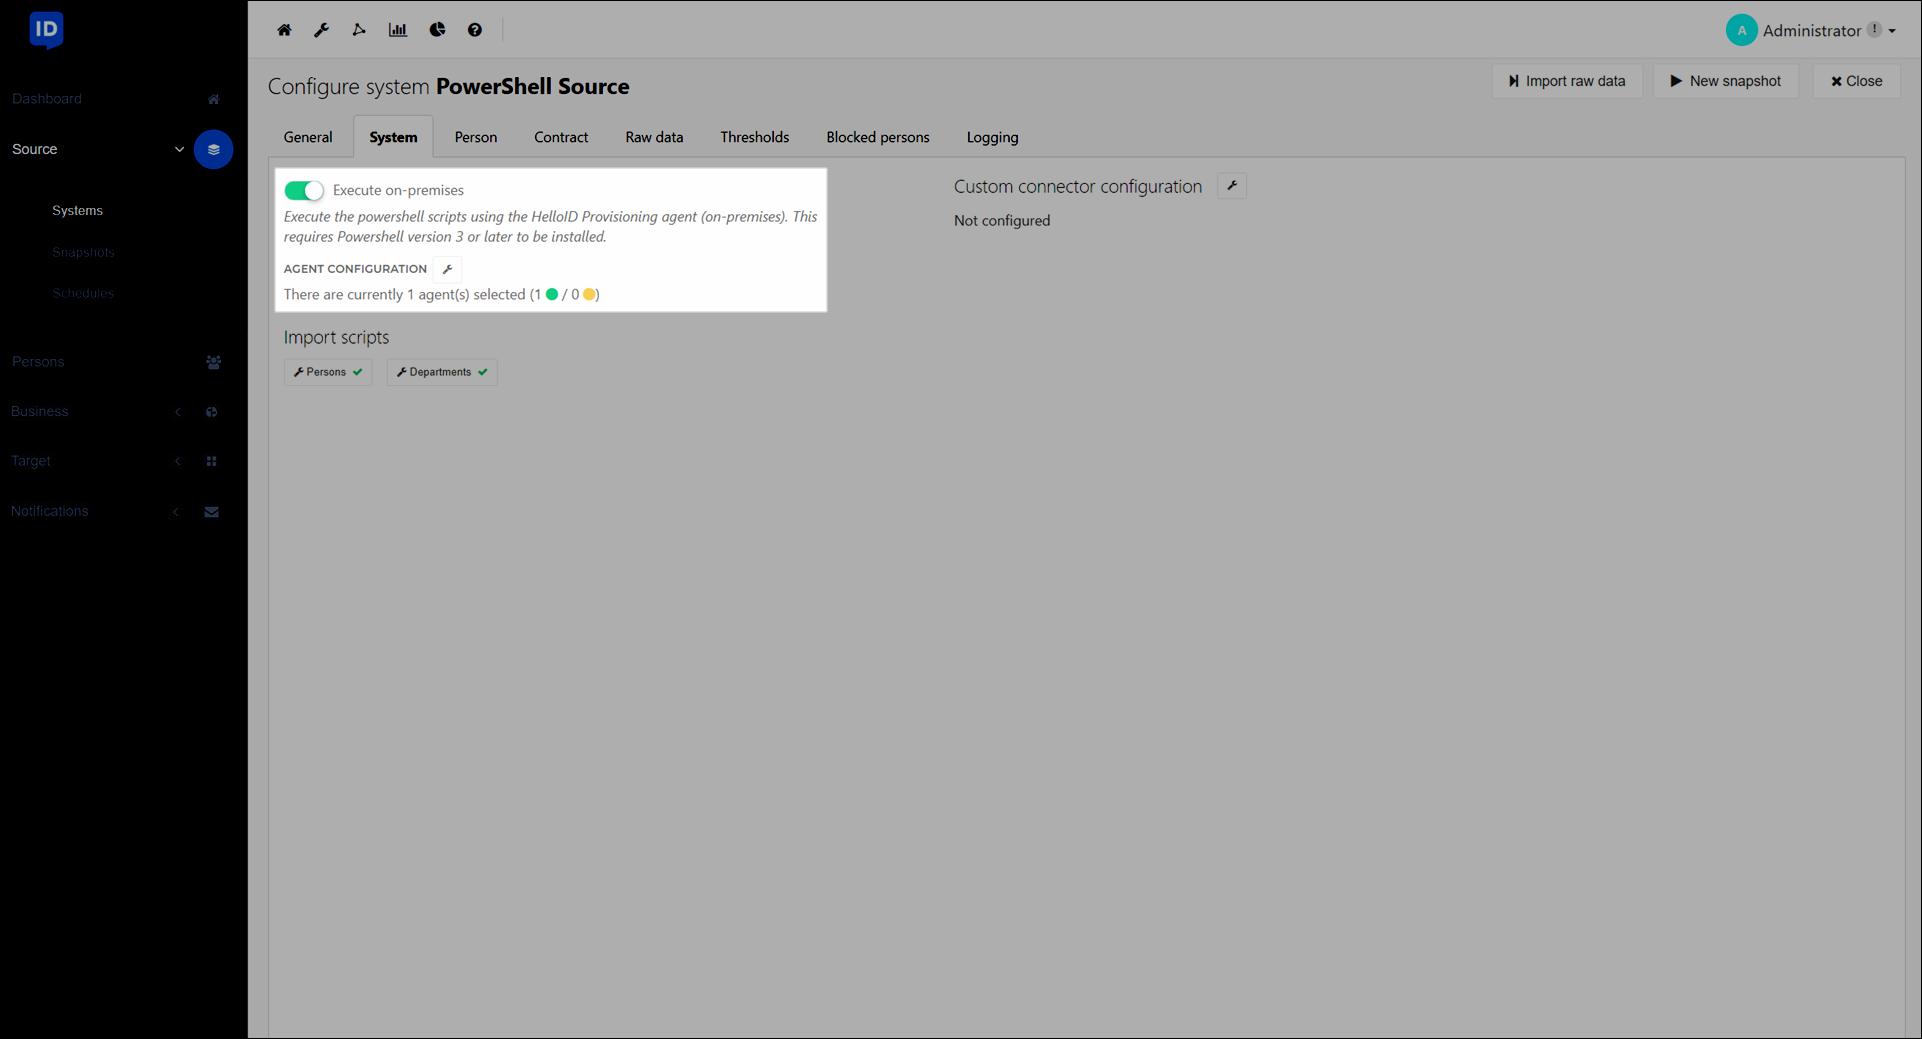Click the business rules icon in top toolbar

click(359, 30)
